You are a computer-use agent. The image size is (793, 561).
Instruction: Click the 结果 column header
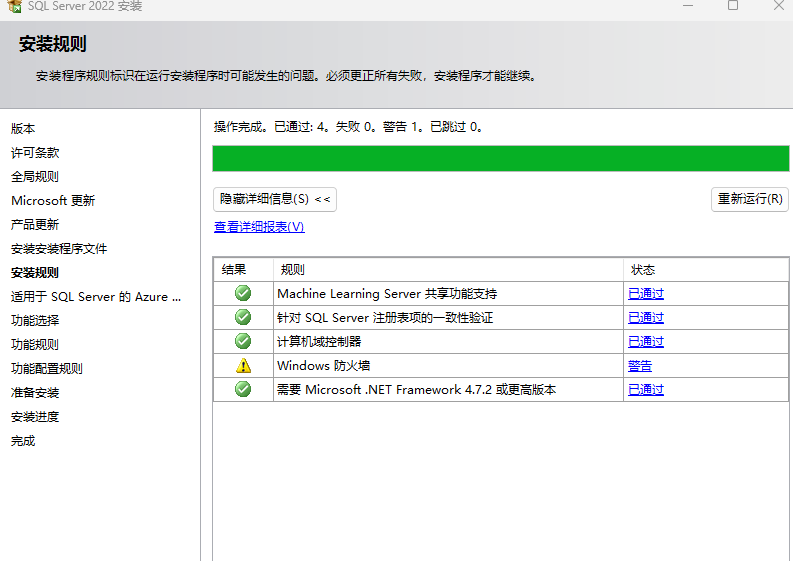243,270
